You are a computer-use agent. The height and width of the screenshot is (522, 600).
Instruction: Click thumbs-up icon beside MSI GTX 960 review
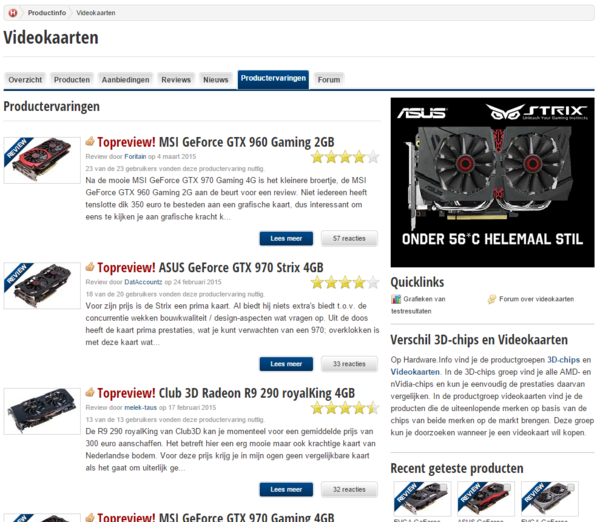(90, 141)
